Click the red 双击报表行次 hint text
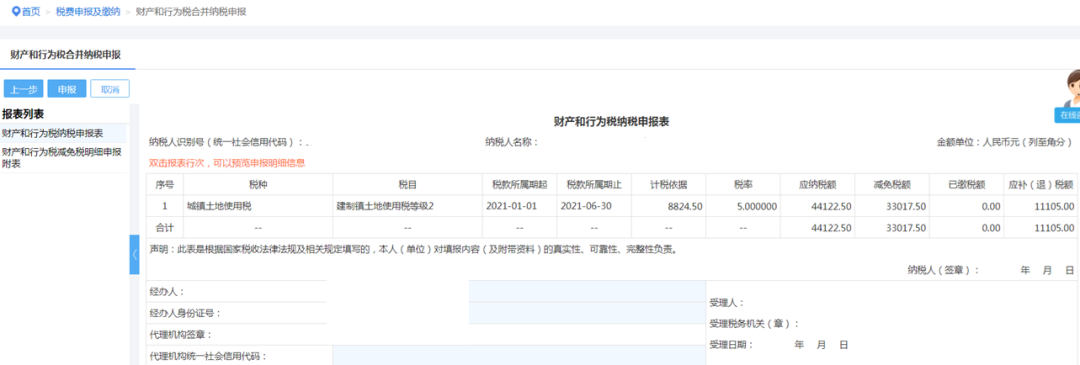Screen dimensions: 1080x365 pyautogui.click(x=227, y=163)
